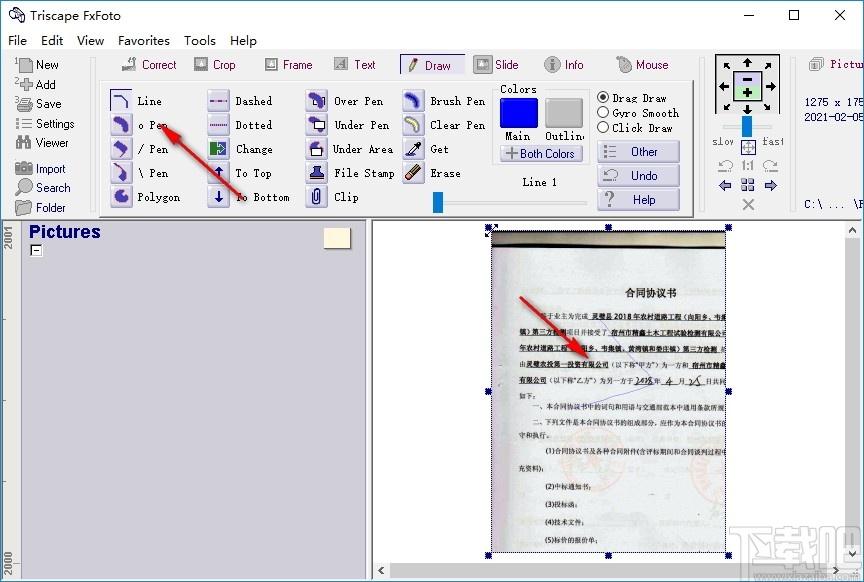The width and height of the screenshot is (864, 582).
Task: Open Settings in the sidebar
Action: click(x=45, y=123)
